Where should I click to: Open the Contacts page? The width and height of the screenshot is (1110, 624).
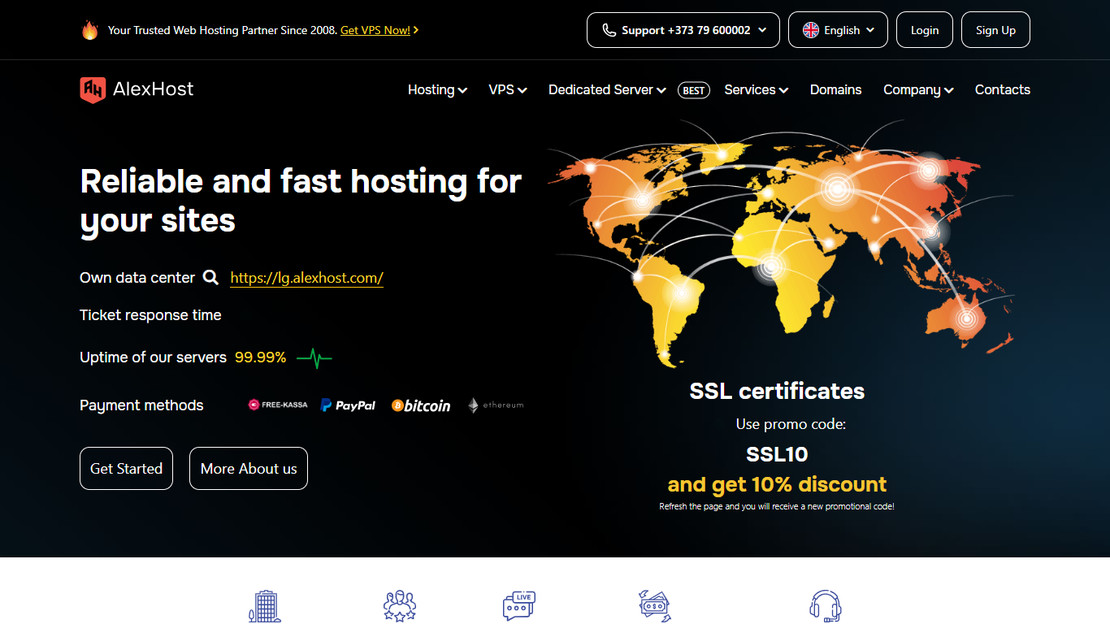tap(1002, 90)
